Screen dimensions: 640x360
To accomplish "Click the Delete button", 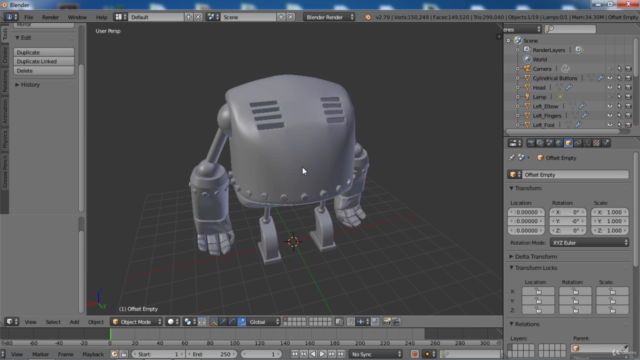I will point(44,71).
